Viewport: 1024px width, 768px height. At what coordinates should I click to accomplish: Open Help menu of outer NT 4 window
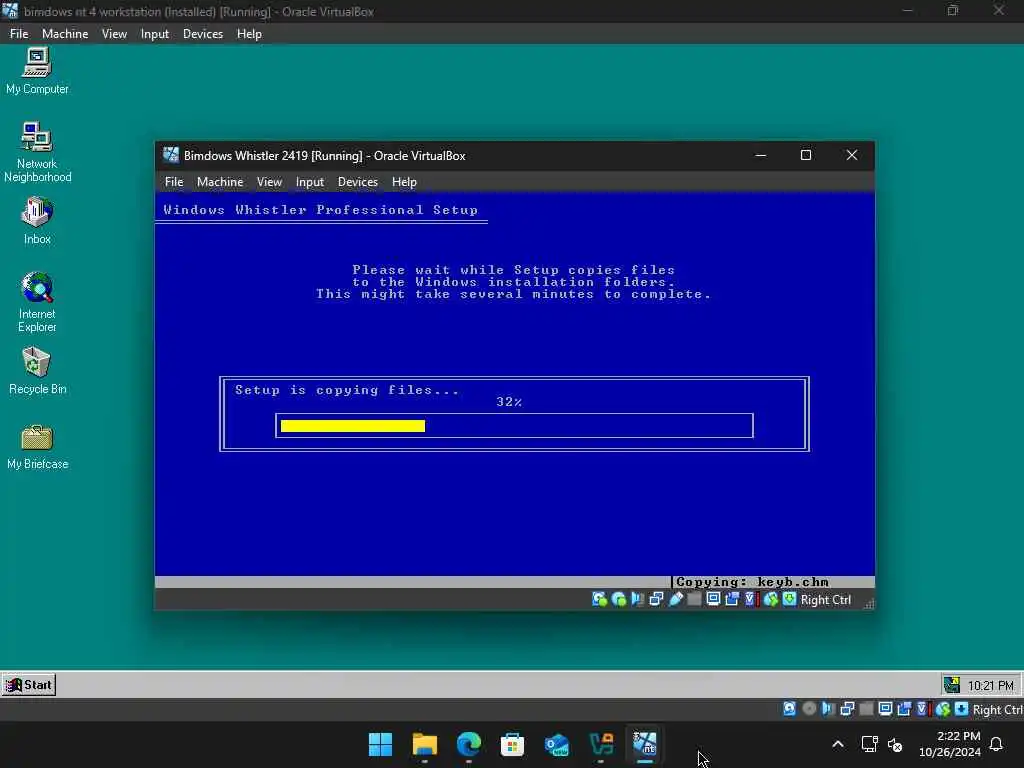click(249, 34)
